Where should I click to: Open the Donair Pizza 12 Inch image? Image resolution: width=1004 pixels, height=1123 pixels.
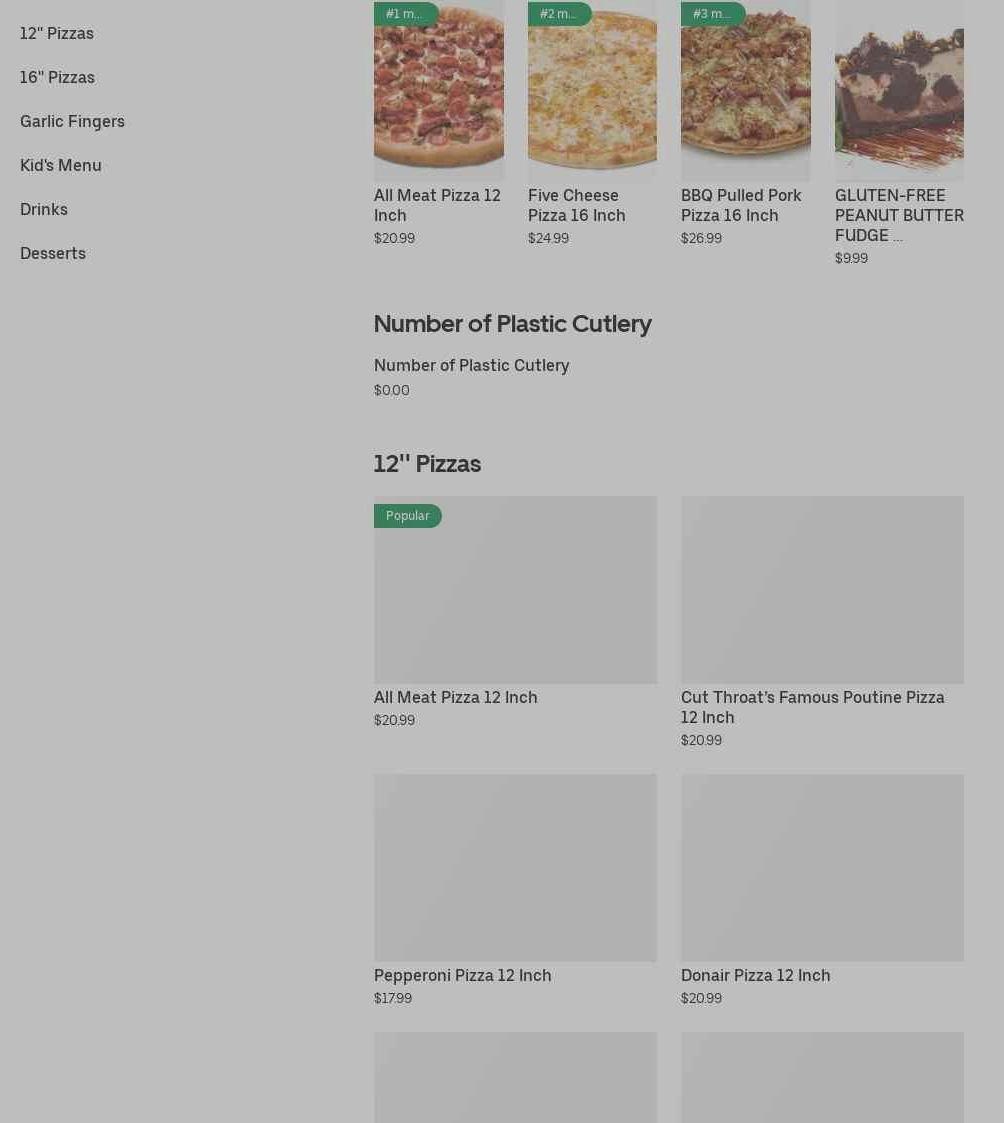pos(822,867)
